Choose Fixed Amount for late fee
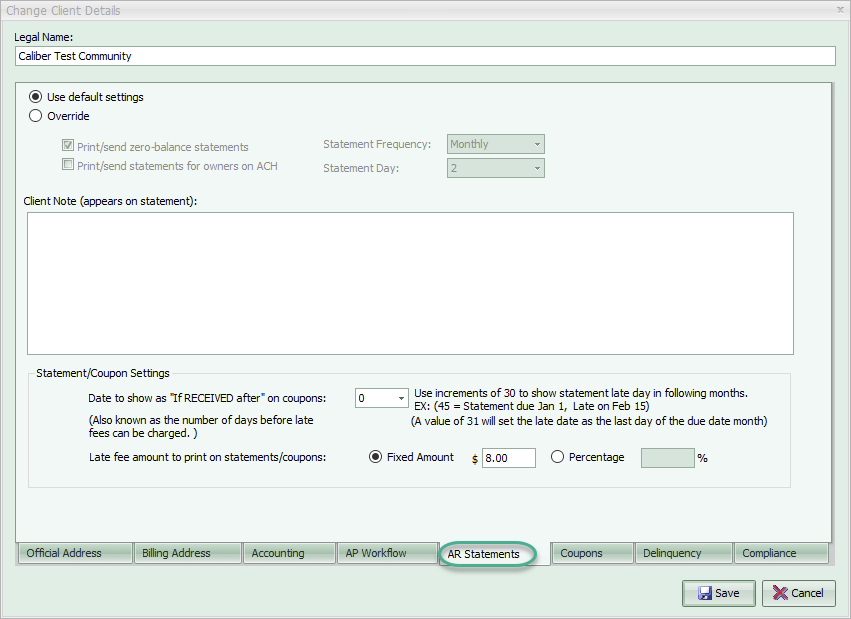 point(375,457)
